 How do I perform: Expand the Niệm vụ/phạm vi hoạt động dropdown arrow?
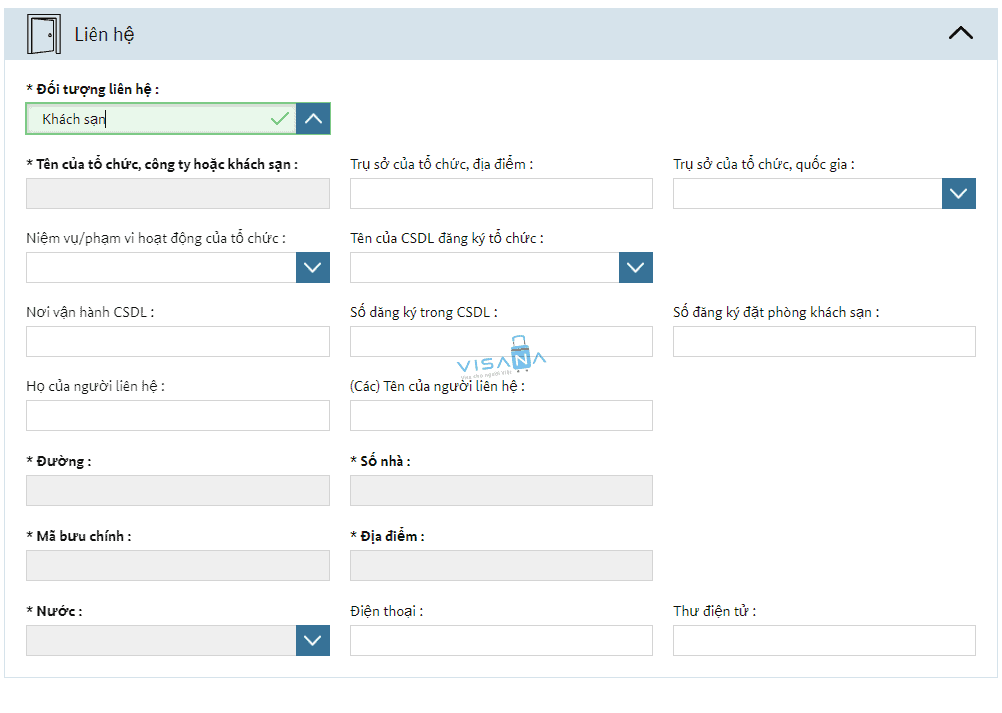coord(312,268)
